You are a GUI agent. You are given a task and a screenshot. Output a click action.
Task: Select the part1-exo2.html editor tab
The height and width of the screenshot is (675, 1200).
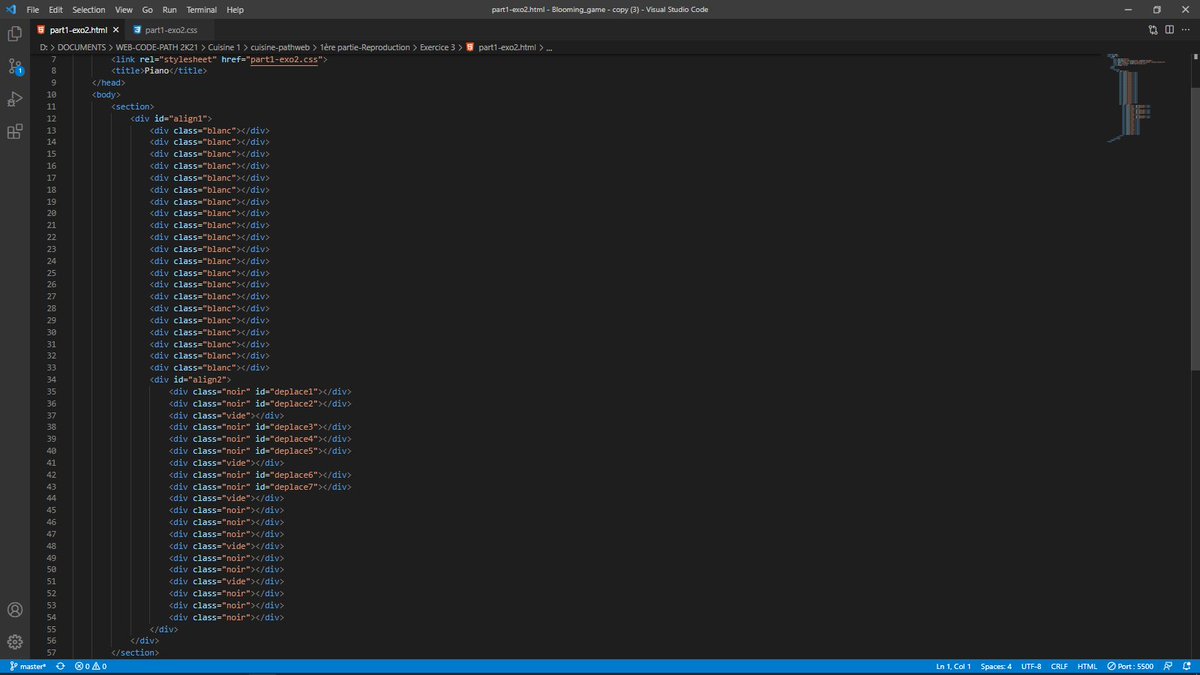coord(78,30)
